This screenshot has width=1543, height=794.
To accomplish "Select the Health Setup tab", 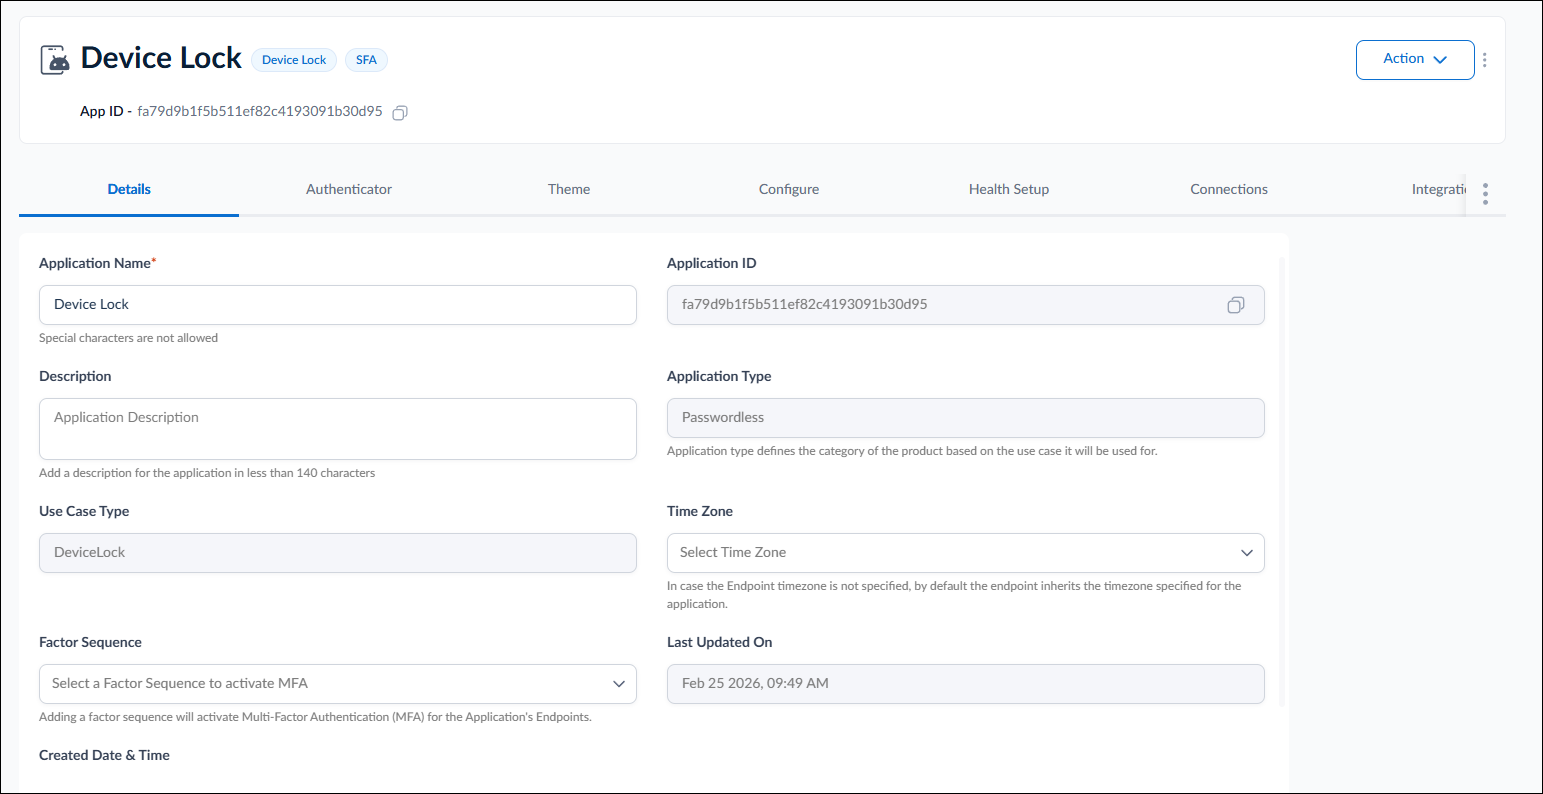I will 1009,190.
